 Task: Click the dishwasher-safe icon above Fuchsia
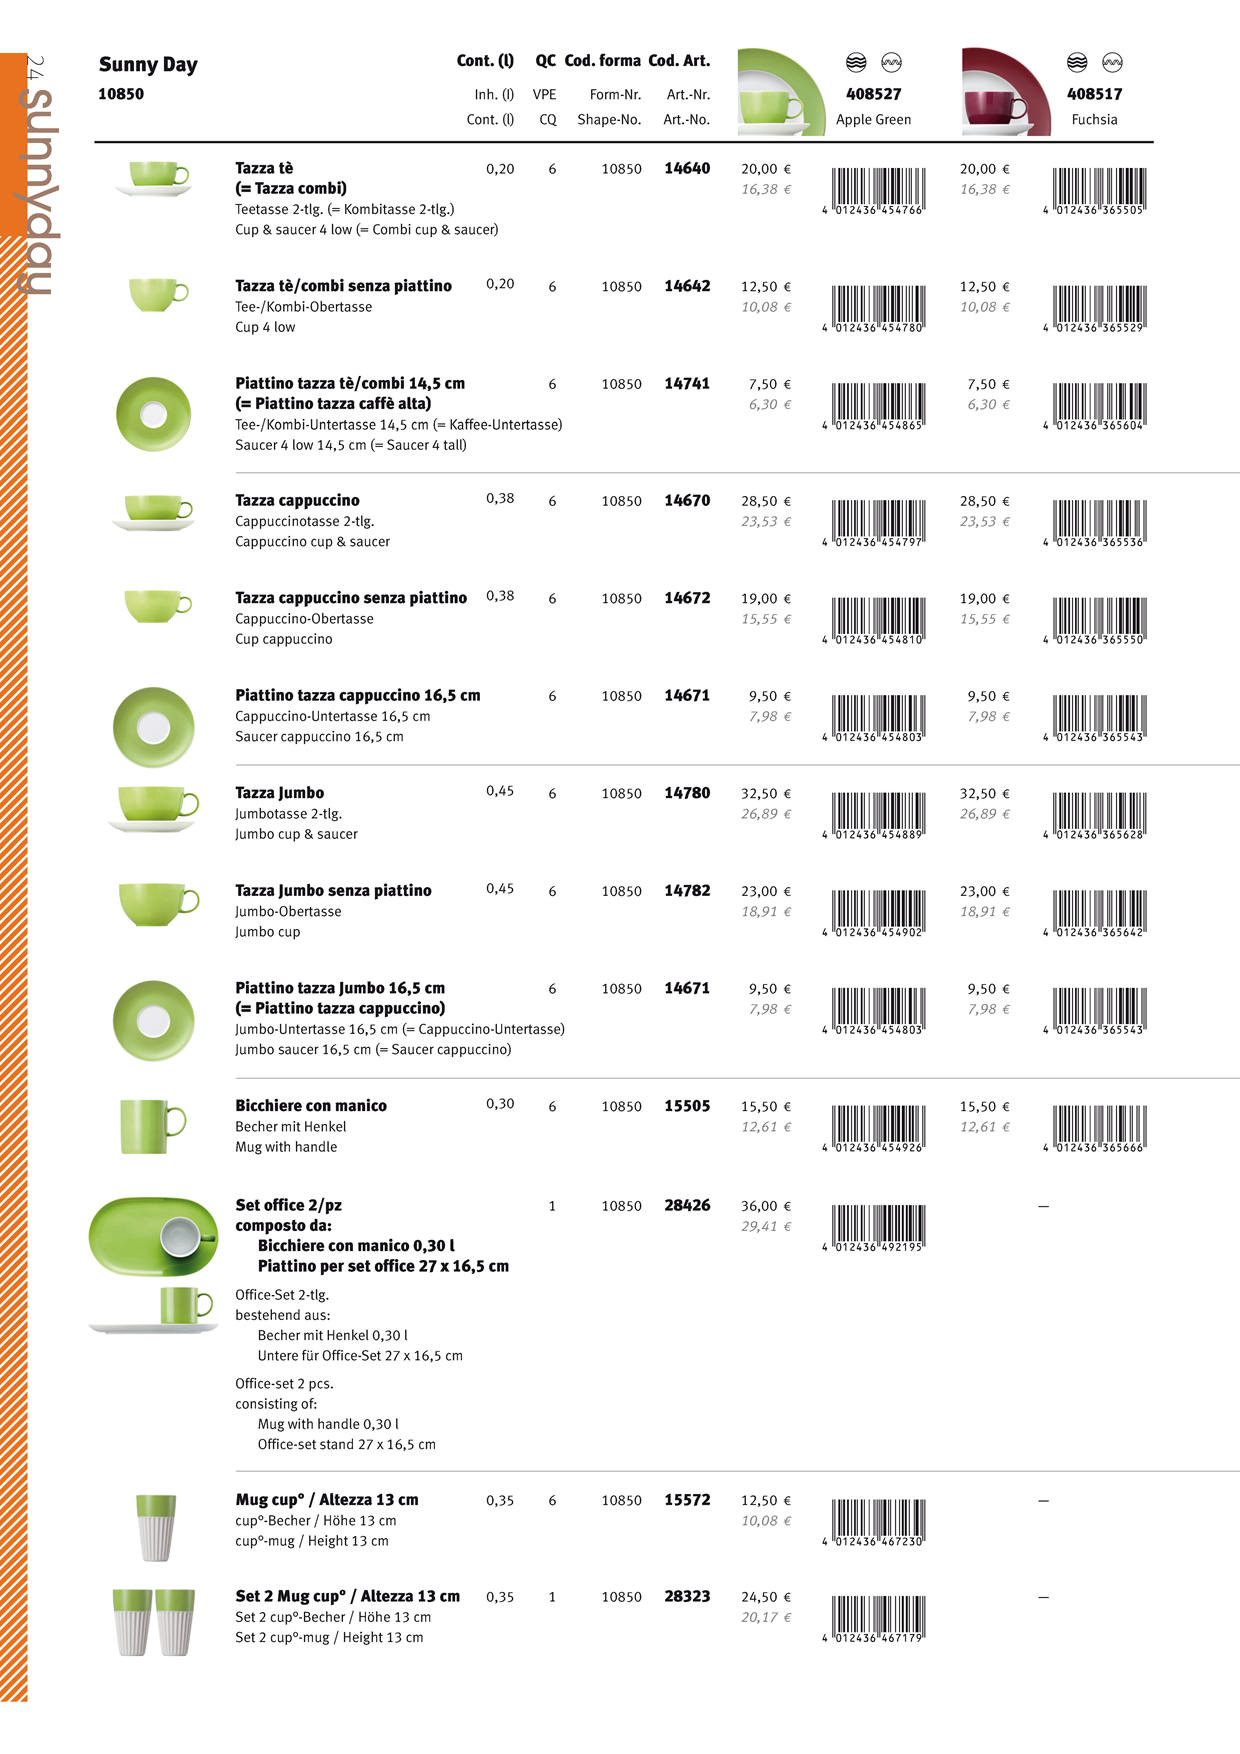1077,63
